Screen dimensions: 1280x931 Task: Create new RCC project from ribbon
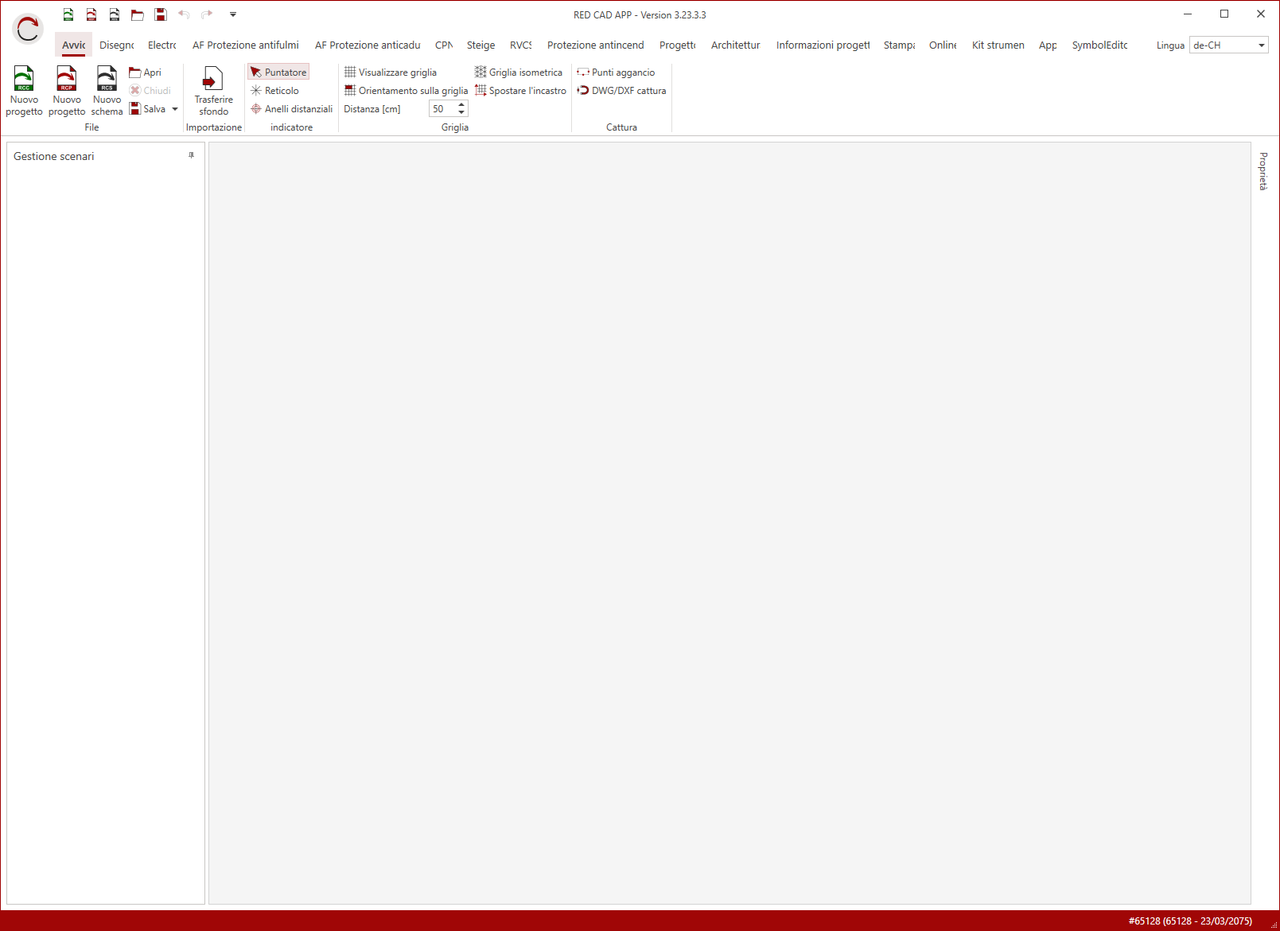click(24, 92)
